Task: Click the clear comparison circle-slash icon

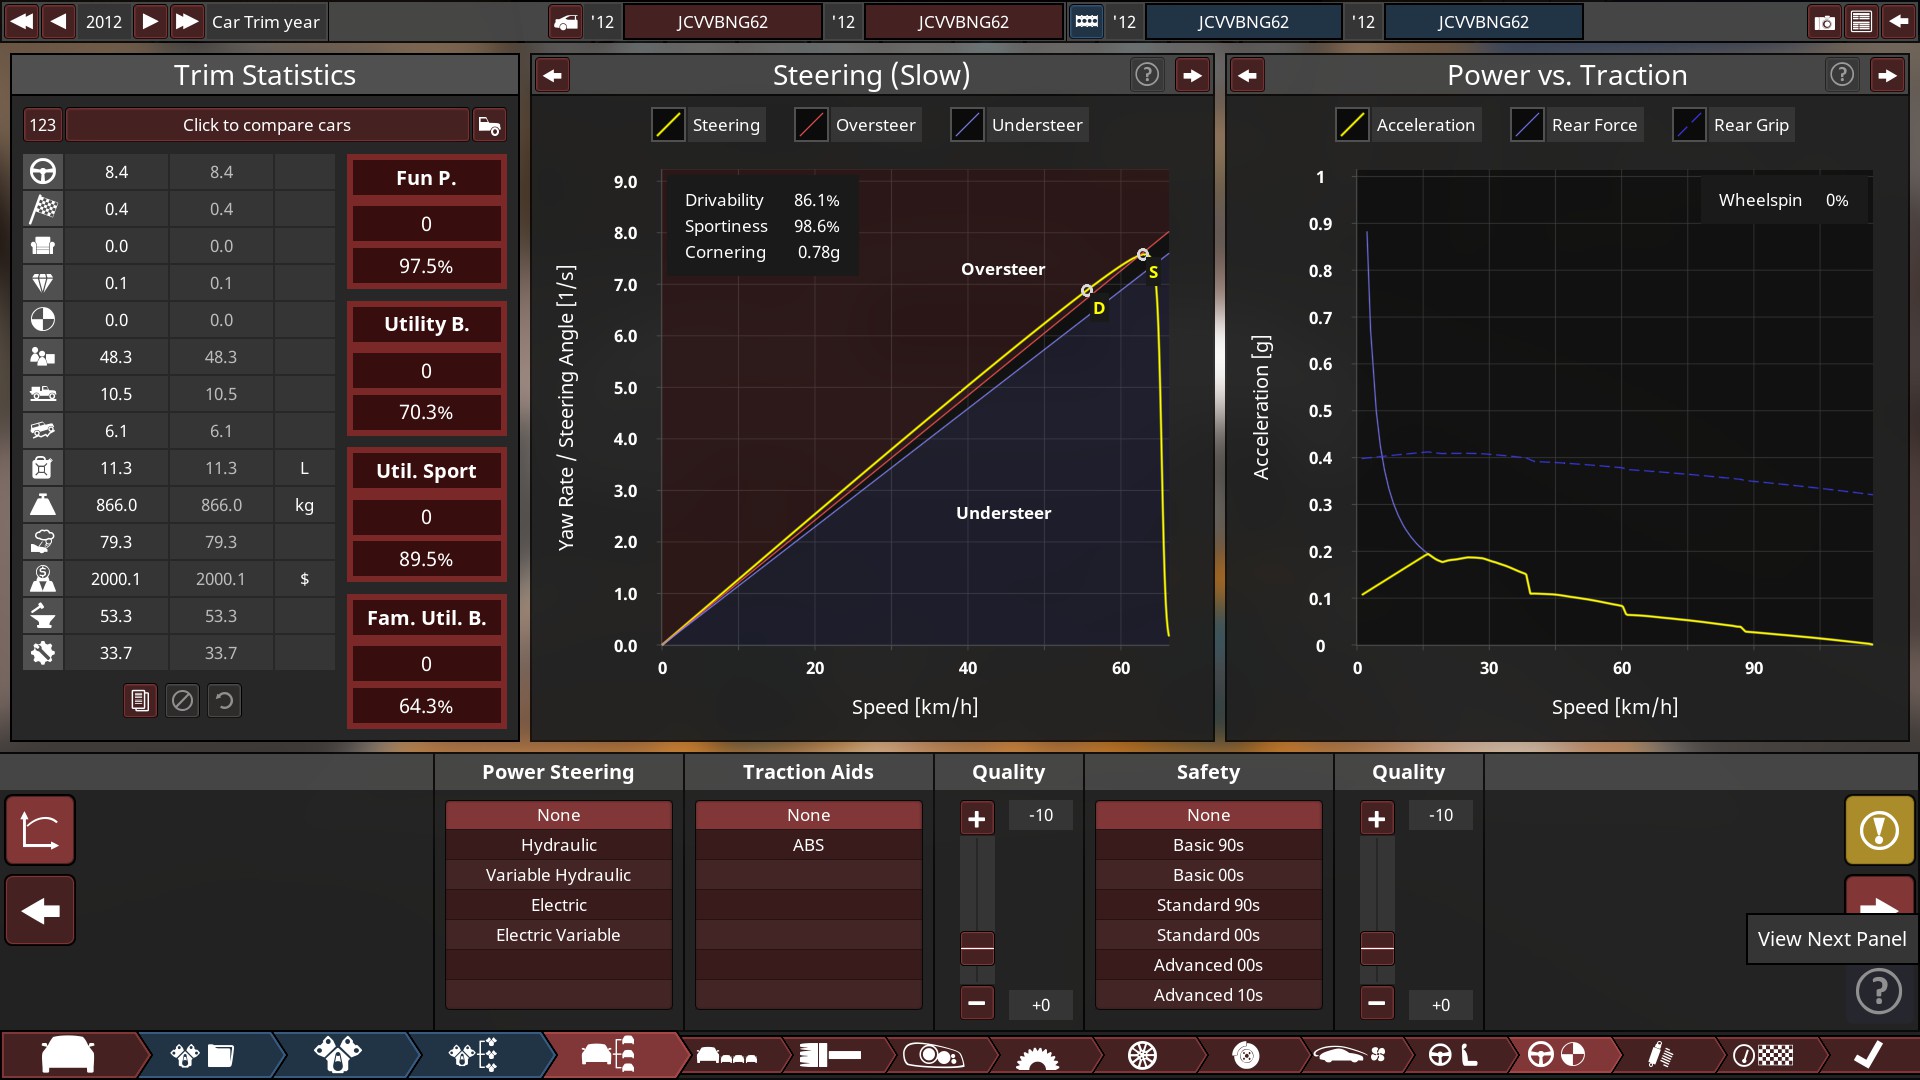Action: click(182, 701)
